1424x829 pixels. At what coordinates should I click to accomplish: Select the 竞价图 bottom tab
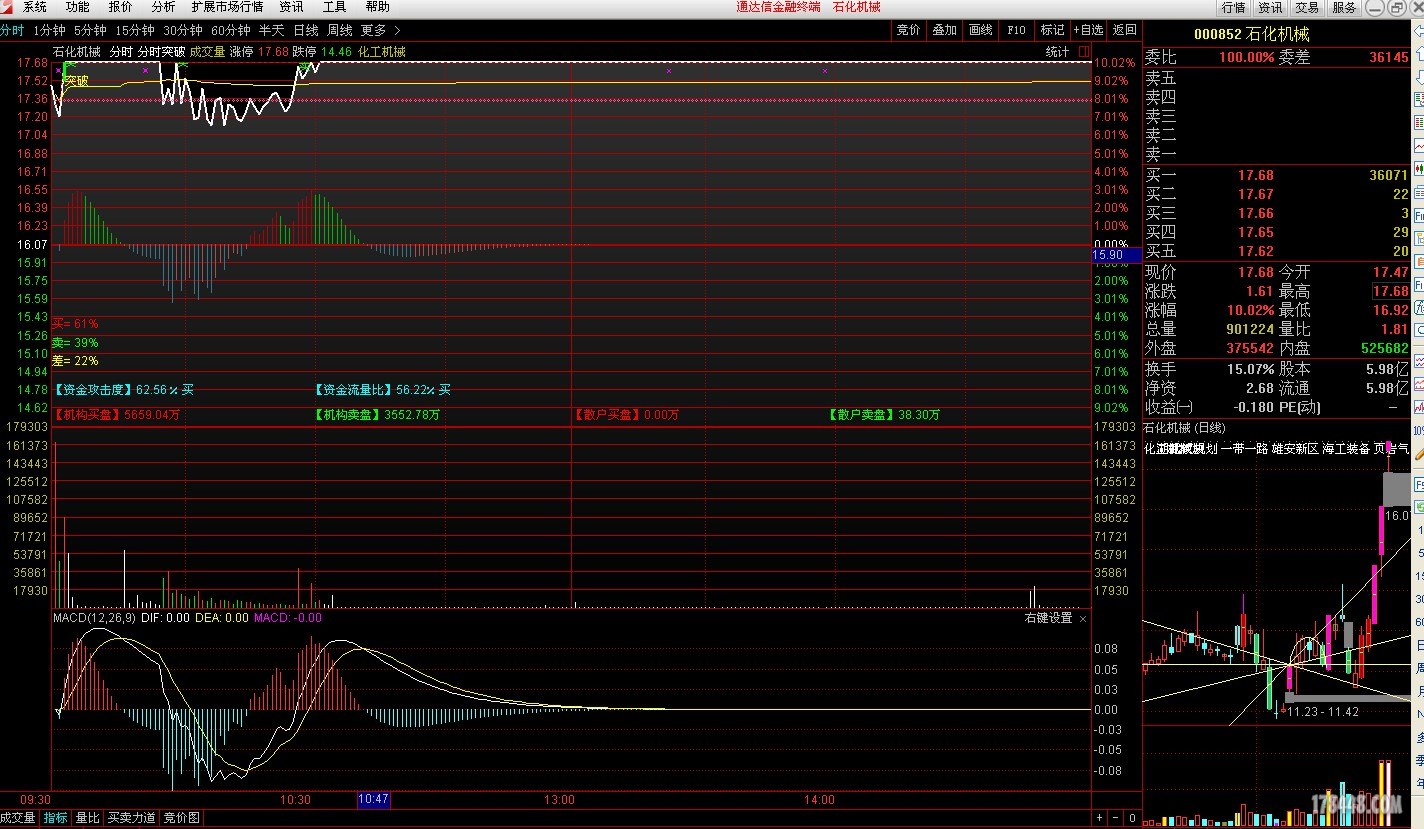[181, 818]
